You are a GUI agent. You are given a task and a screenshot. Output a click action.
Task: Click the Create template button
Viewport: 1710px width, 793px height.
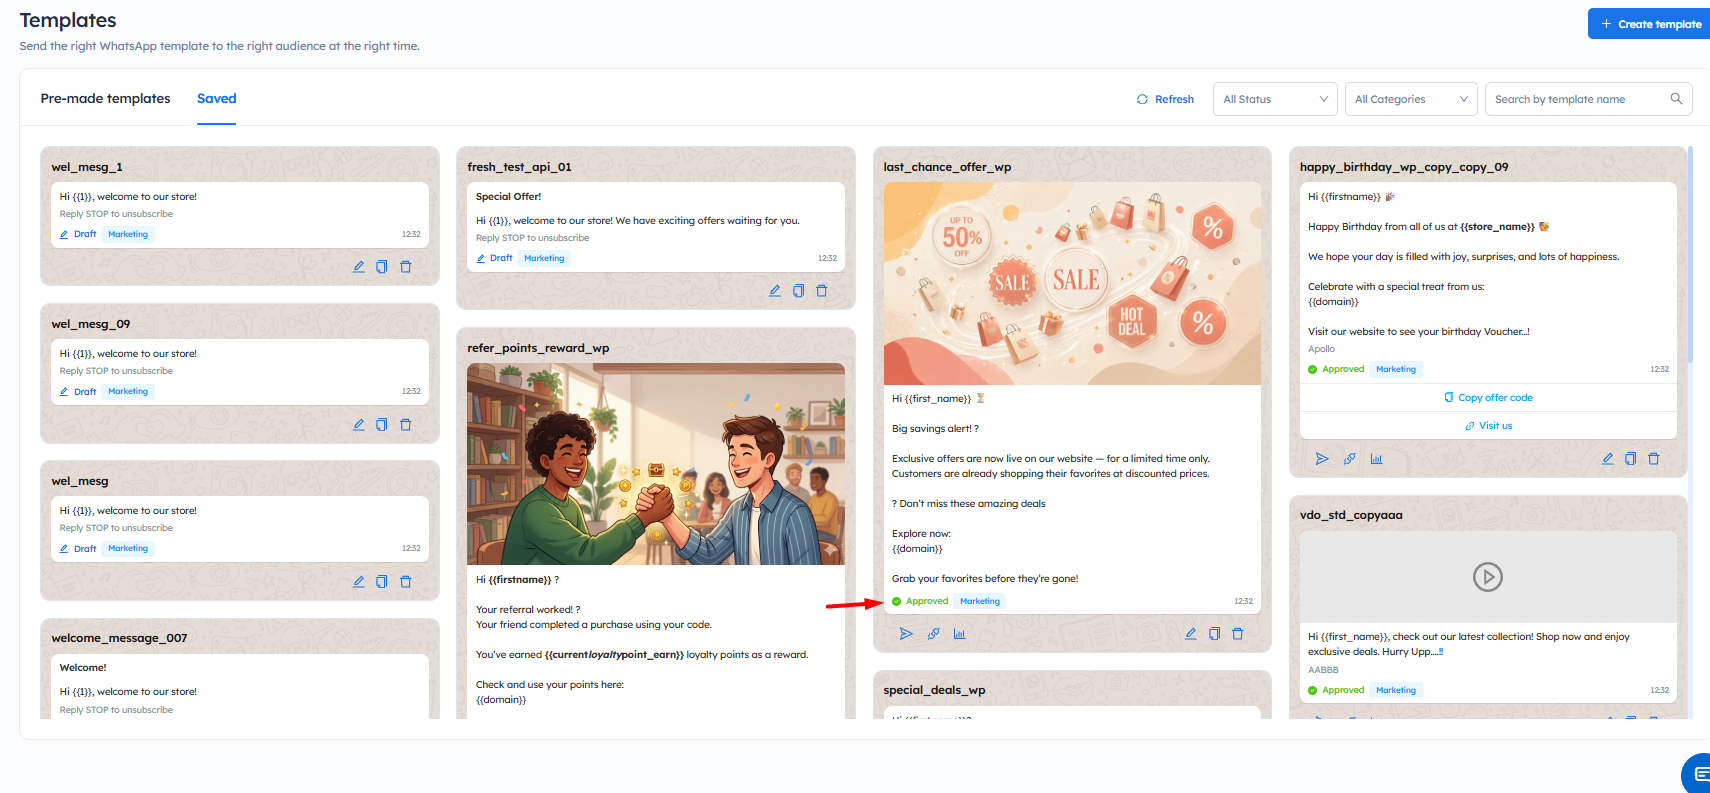pyautogui.click(x=1650, y=24)
